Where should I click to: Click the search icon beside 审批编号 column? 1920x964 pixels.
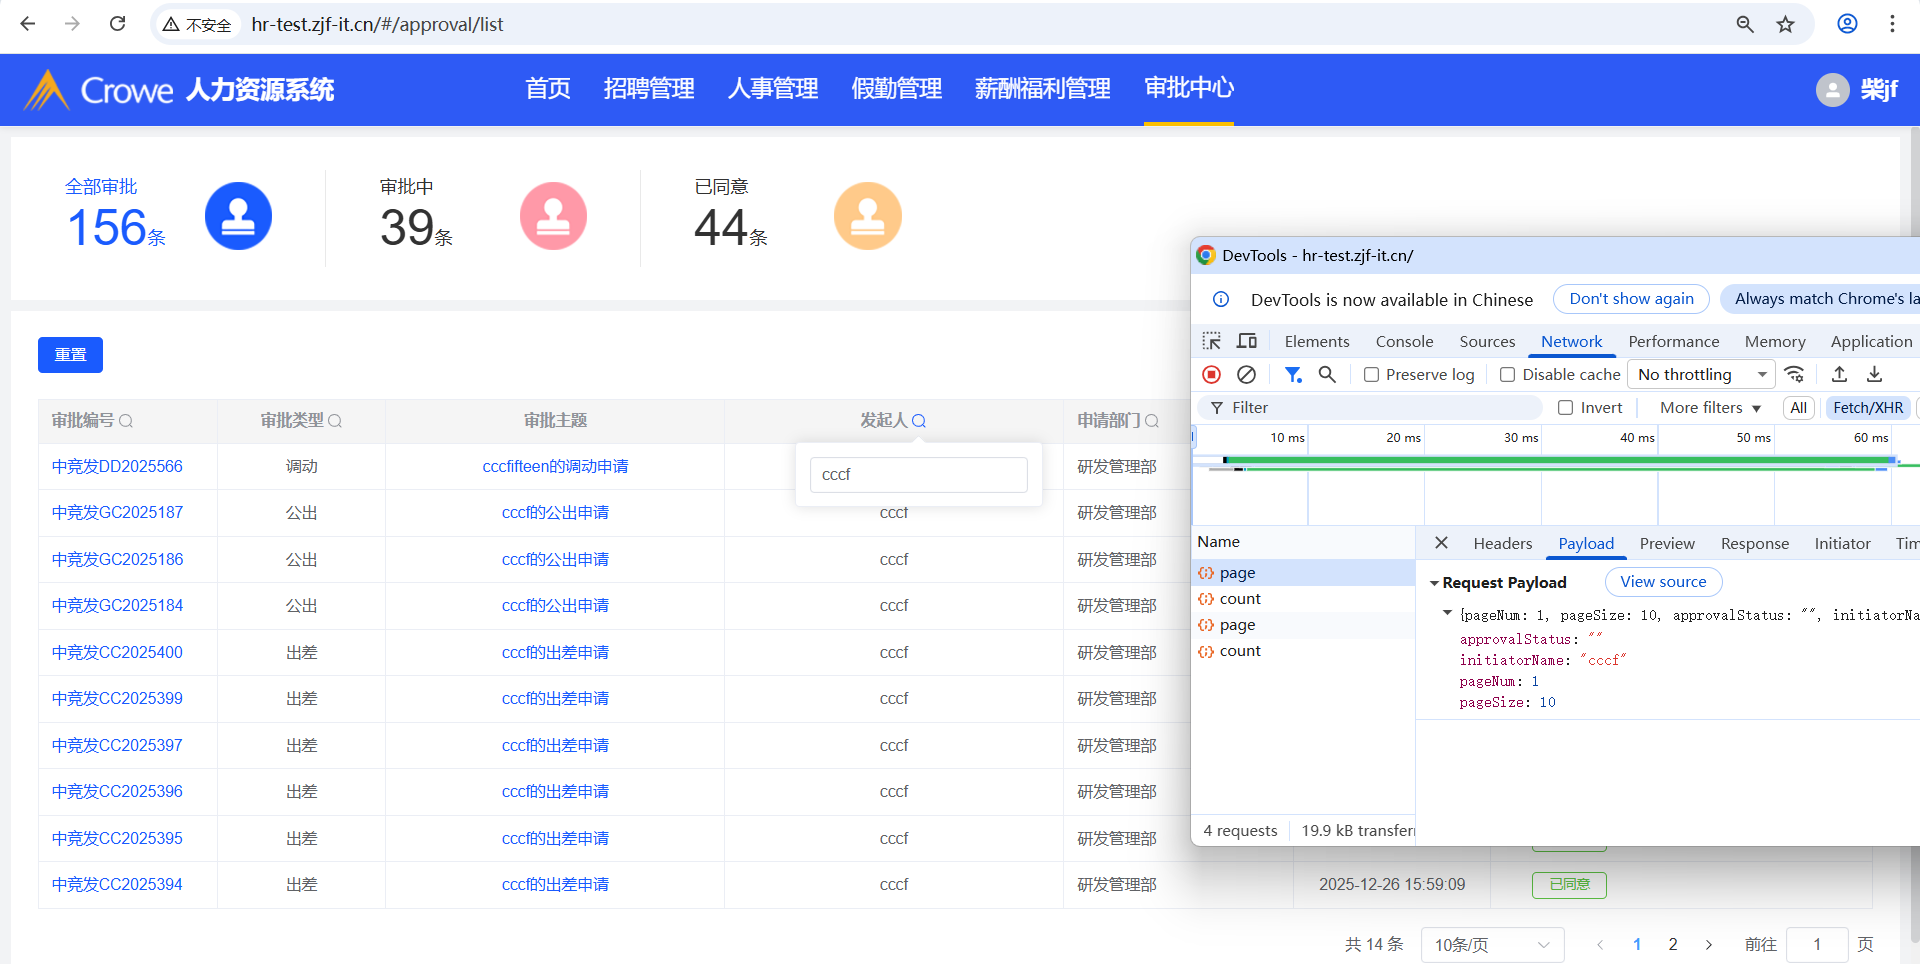(x=126, y=421)
